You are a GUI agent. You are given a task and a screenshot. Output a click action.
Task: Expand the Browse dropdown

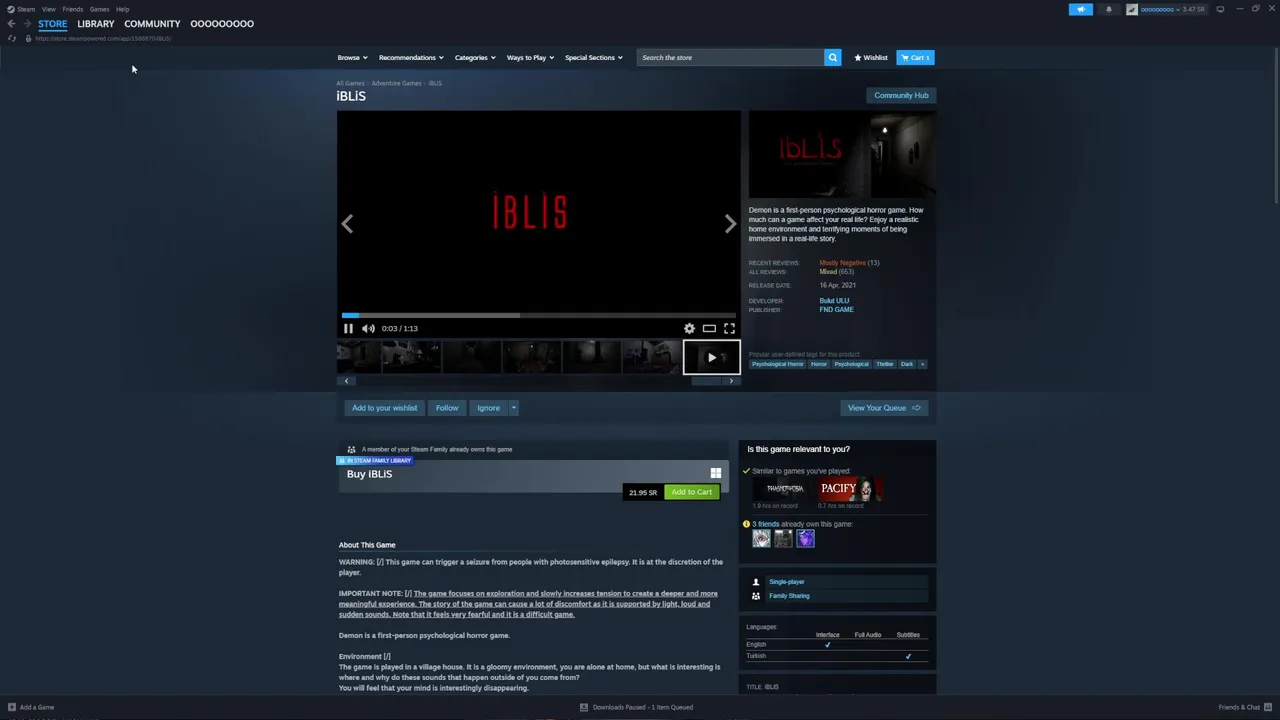pyautogui.click(x=352, y=57)
